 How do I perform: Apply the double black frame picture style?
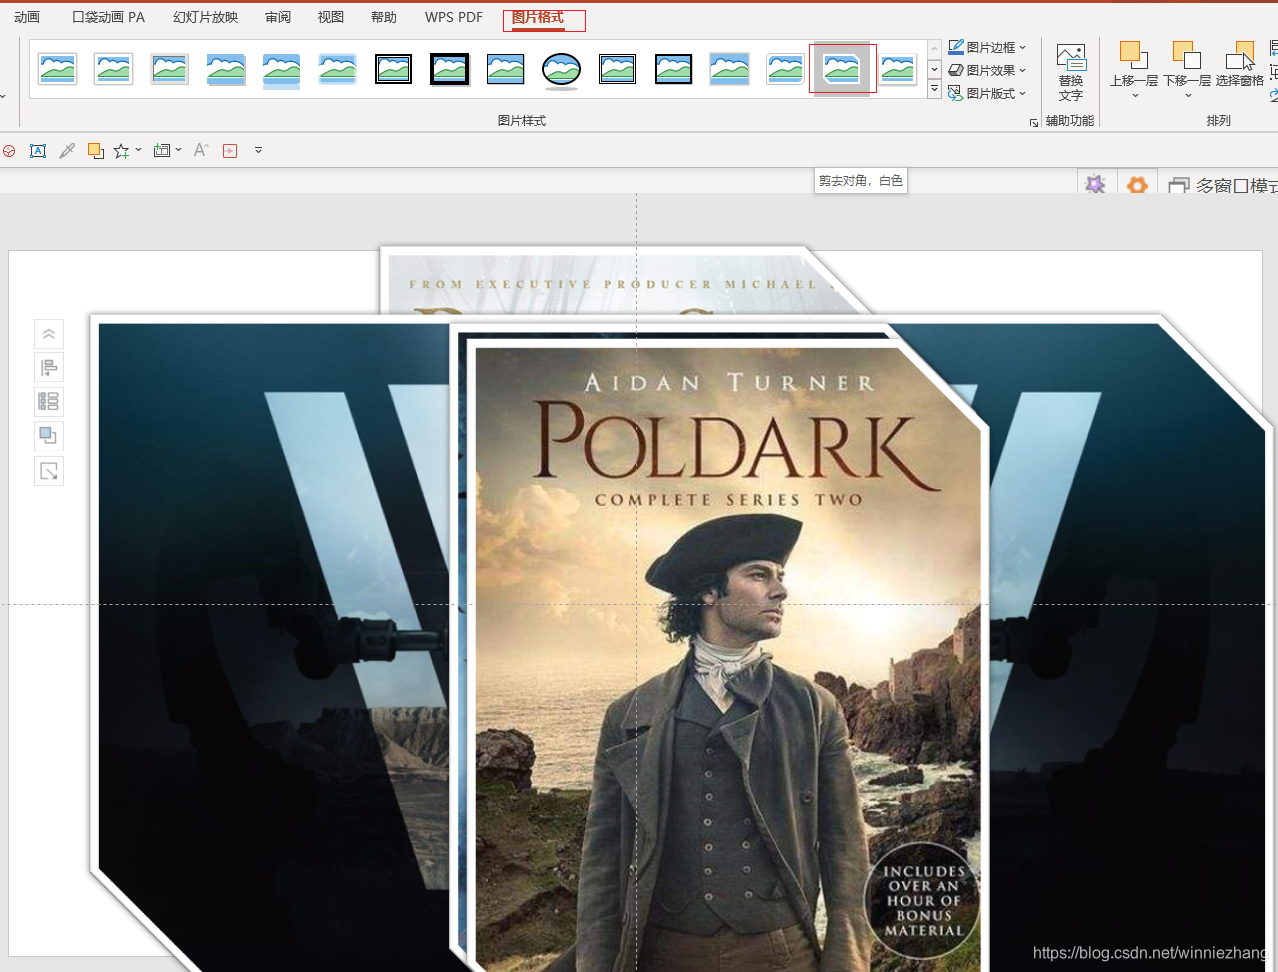(x=394, y=69)
